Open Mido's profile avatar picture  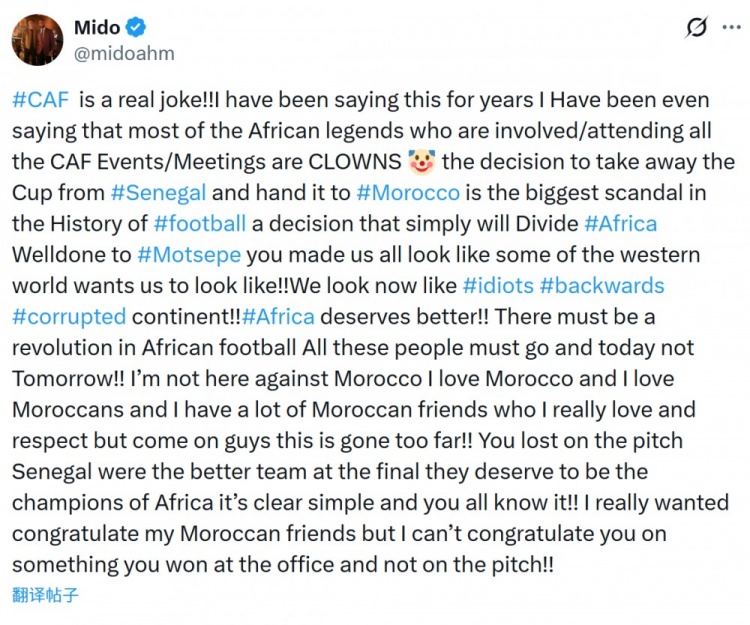[37, 40]
